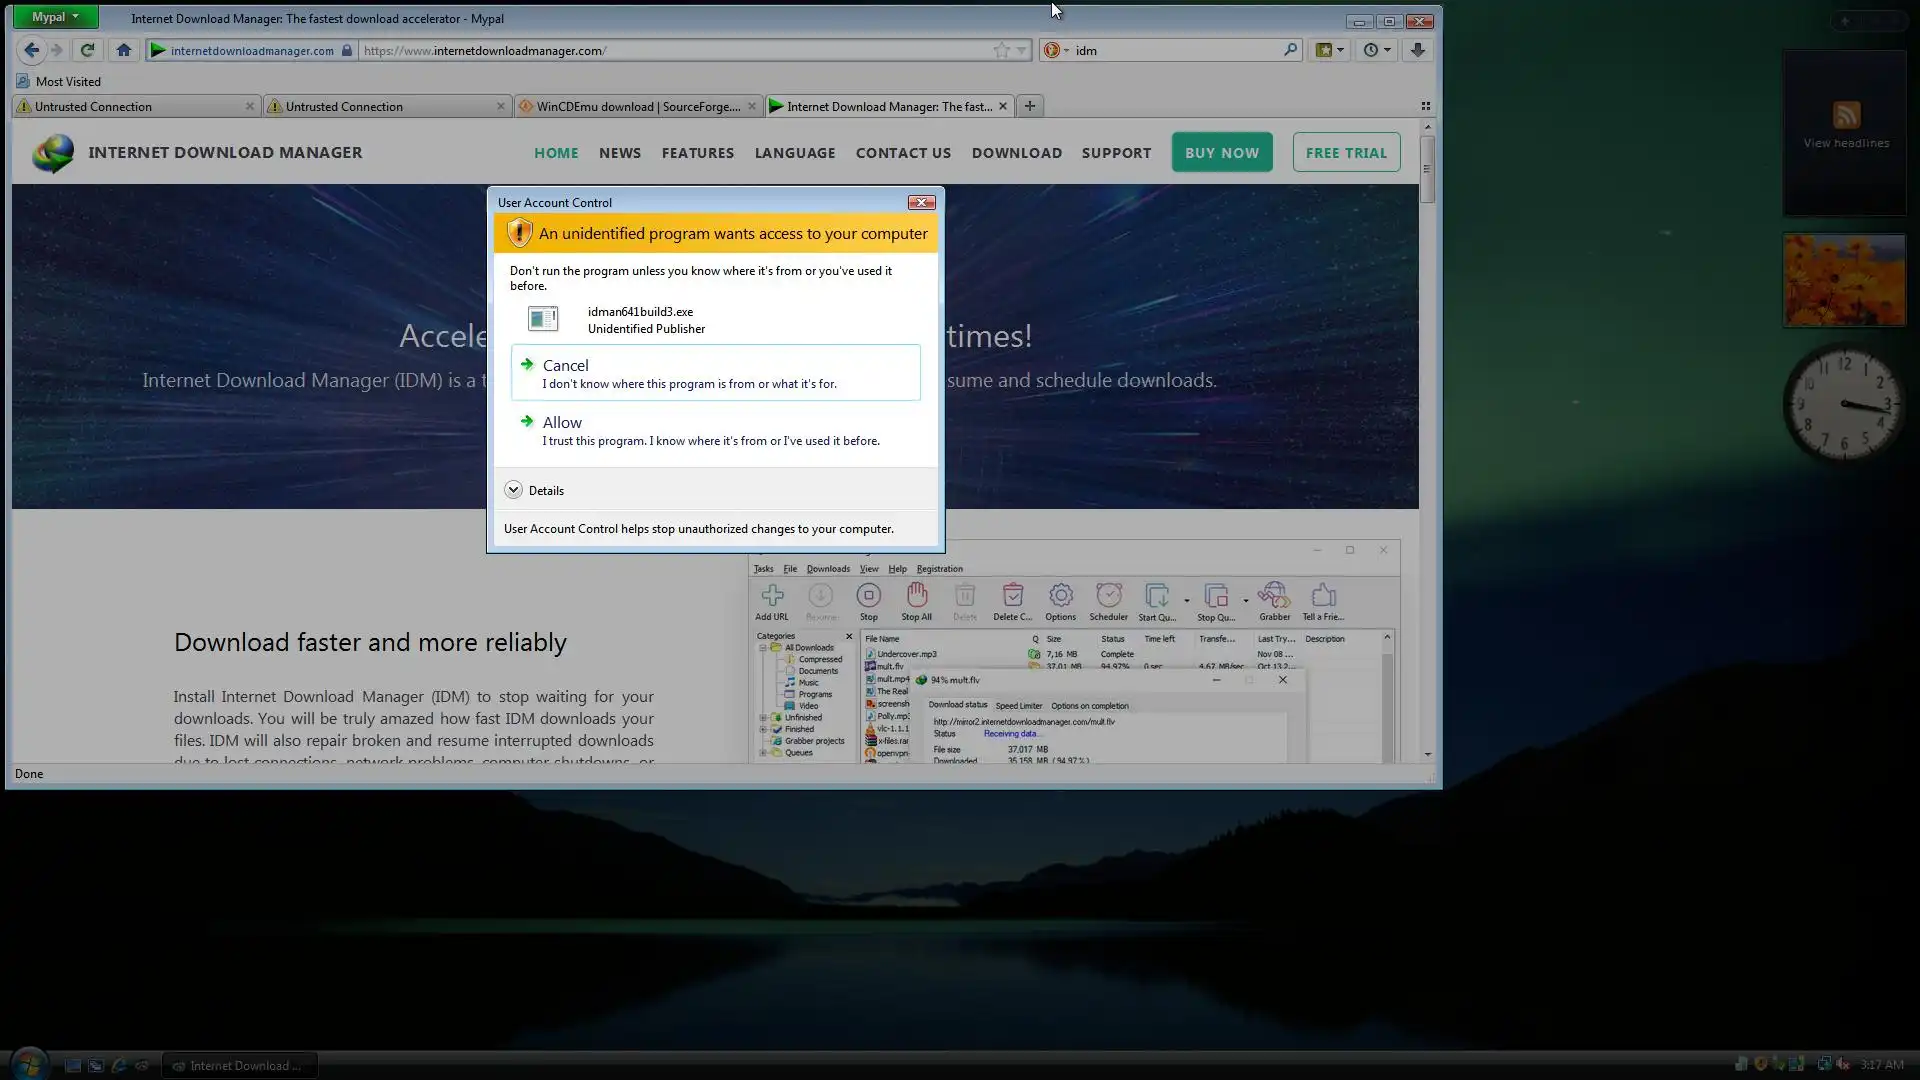The image size is (1920, 1080).
Task: Click the FREE TRIAL button
Action: [x=1346, y=153]
